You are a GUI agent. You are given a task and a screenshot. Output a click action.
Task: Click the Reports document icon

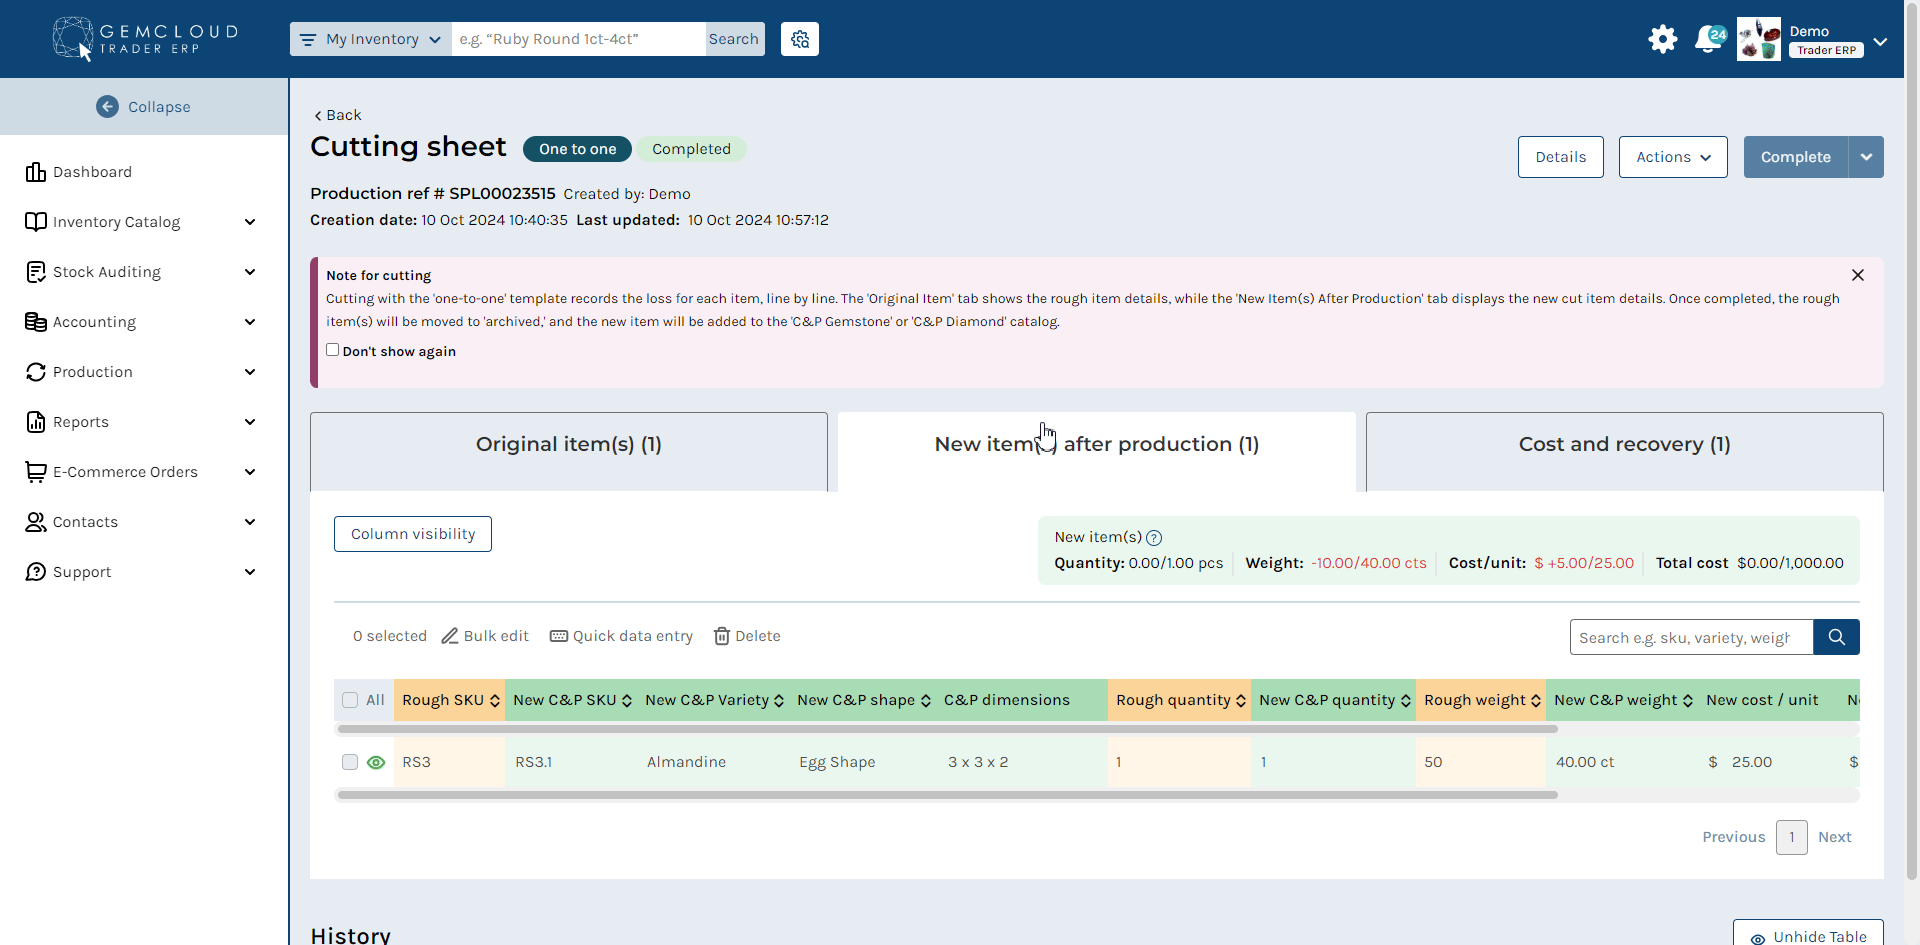tap(36, 422)
